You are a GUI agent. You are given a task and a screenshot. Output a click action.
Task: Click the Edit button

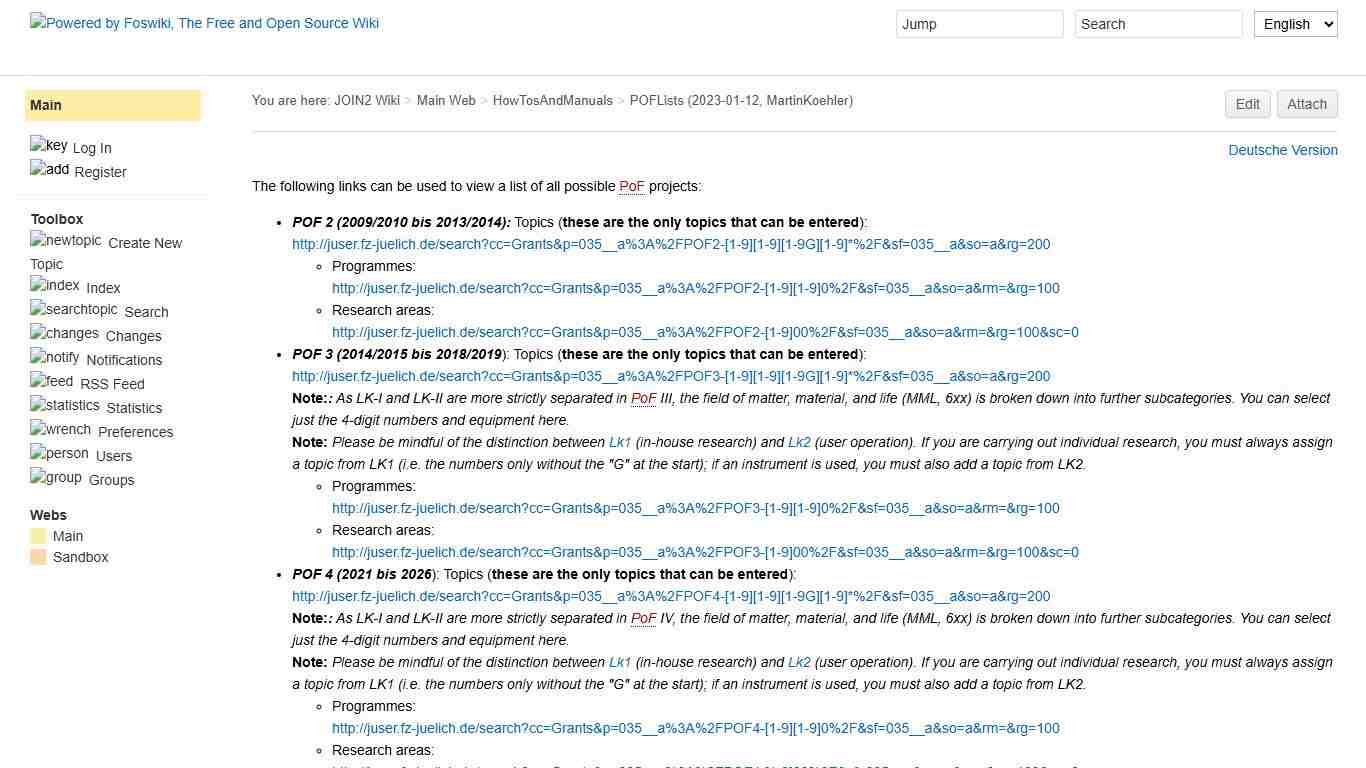click(x=1247, y=104)
